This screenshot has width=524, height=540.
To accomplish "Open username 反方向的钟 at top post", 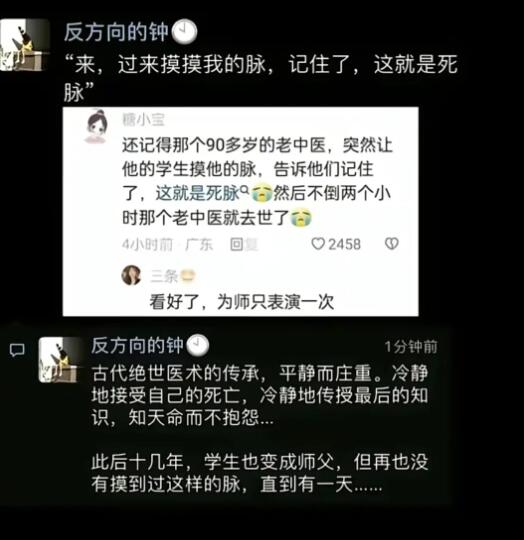I will pos(116,32).
